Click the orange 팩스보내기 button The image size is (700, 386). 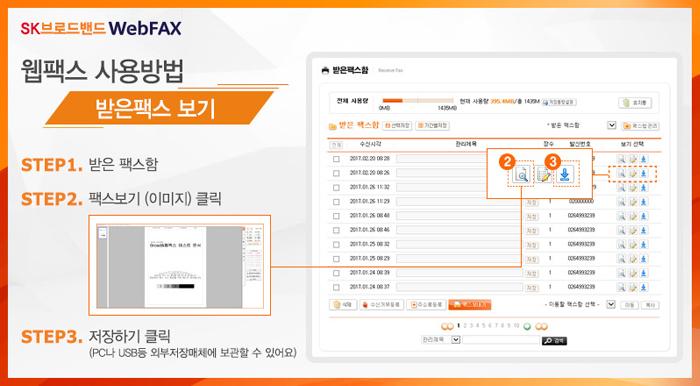click(x=470, y=305)
